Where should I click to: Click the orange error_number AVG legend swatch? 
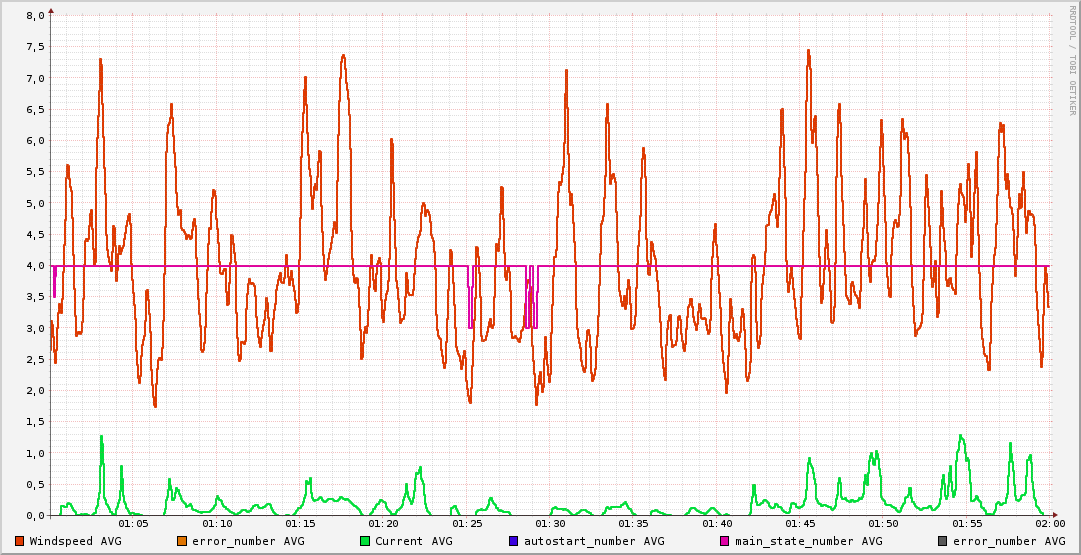coord(183,541)
